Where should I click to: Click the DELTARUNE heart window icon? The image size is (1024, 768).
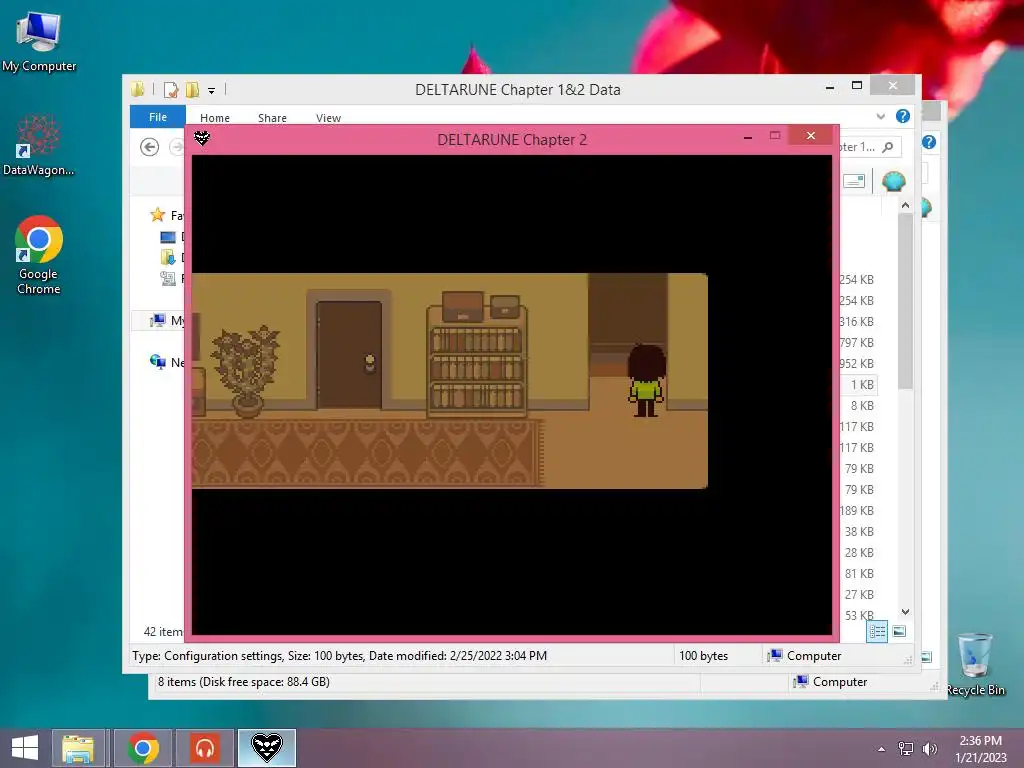[x=202, y=138]
